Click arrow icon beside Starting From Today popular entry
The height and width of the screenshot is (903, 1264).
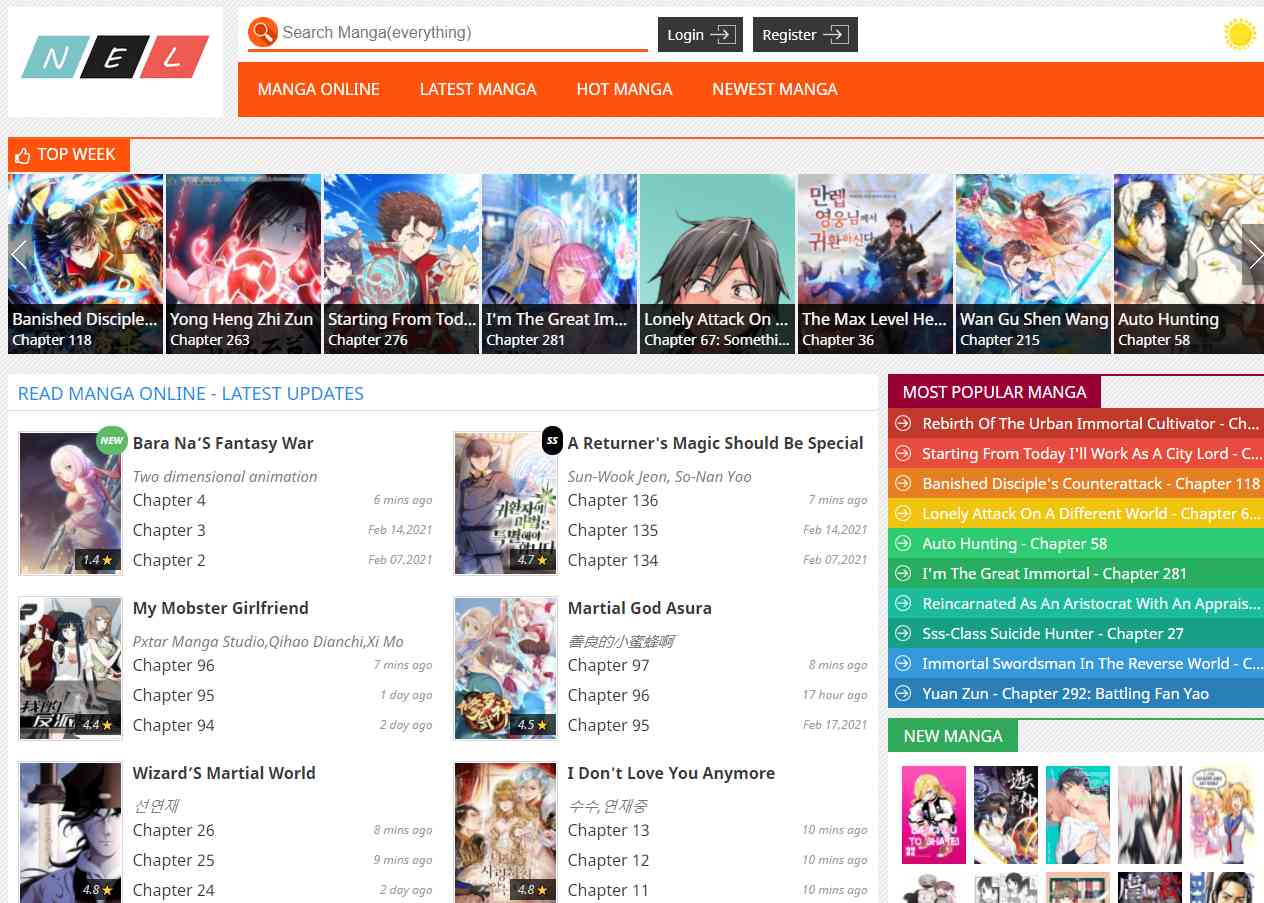(903, 453)
